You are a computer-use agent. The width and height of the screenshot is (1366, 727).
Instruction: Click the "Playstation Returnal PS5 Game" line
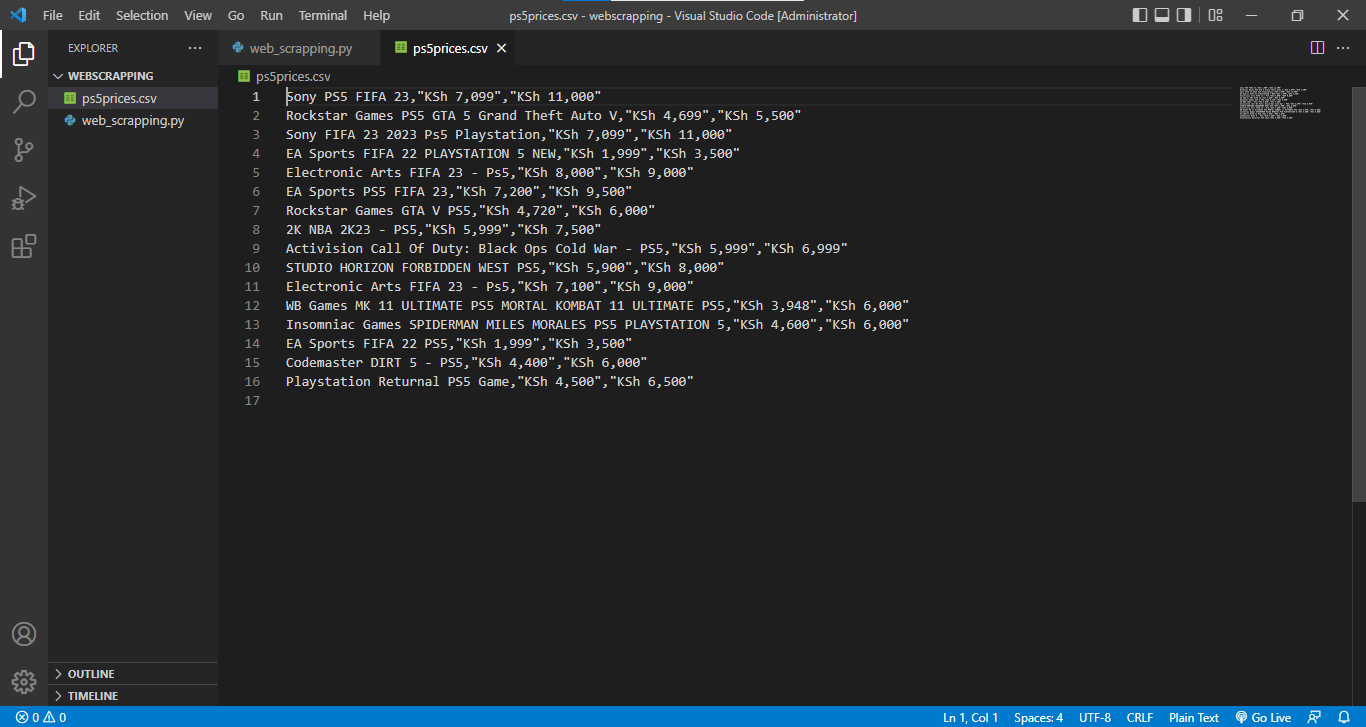[x=489, y=381]
